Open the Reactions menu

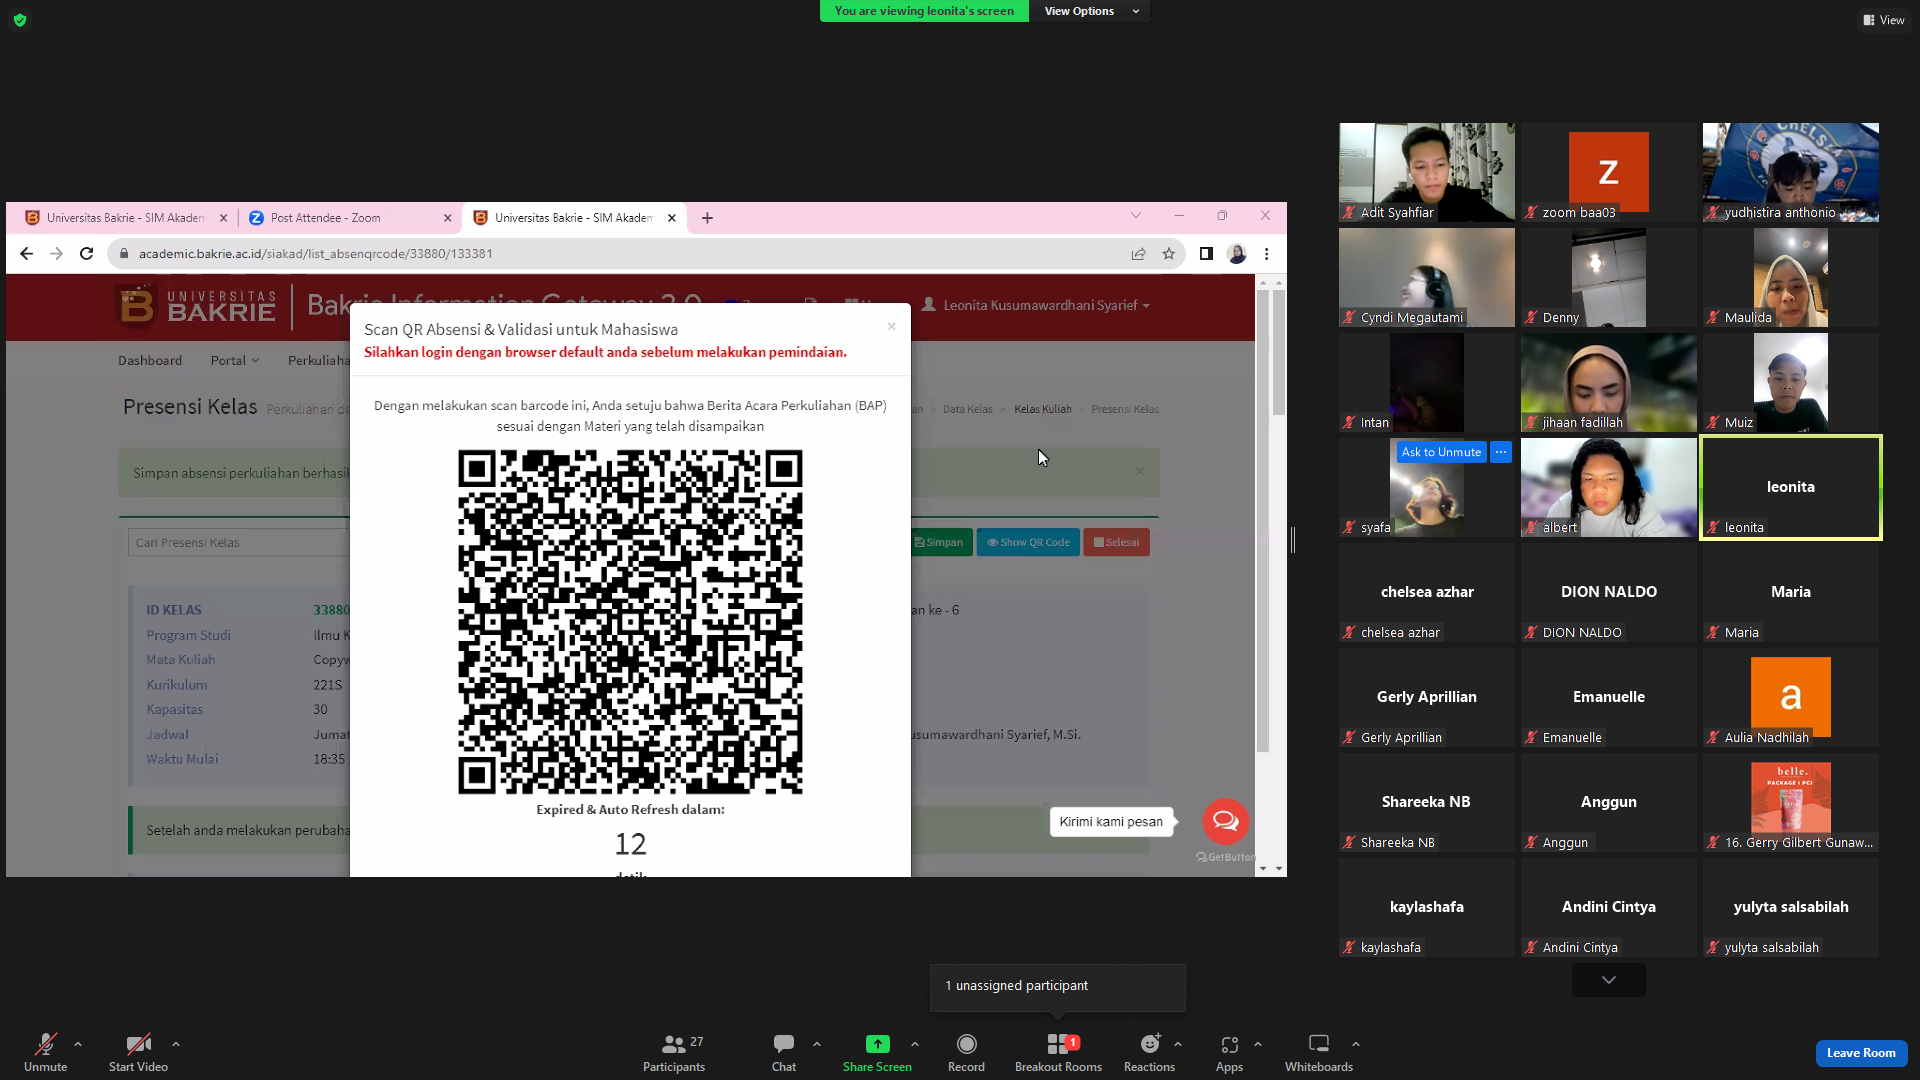click(x=1150, y=1052)
